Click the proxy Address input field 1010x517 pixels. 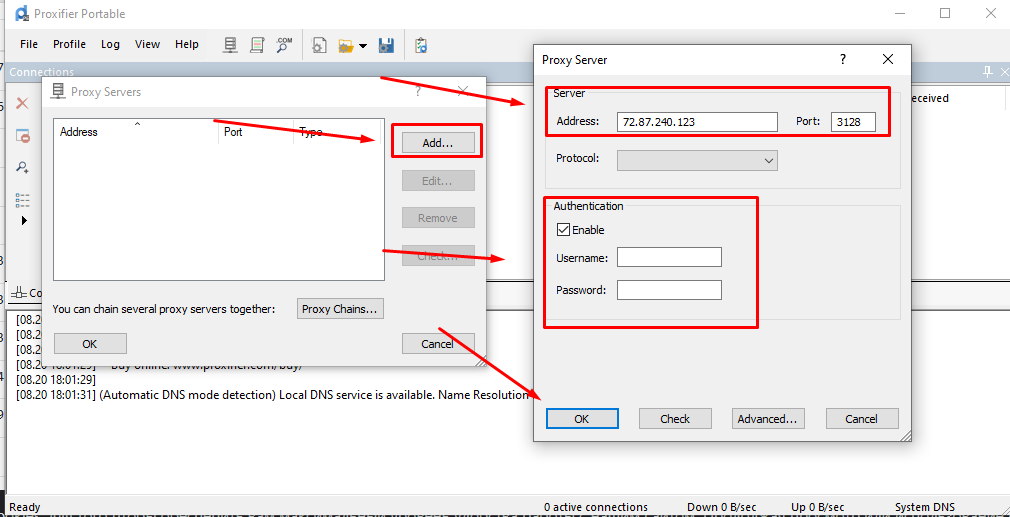pyautogui.click(x=697, y=122)
